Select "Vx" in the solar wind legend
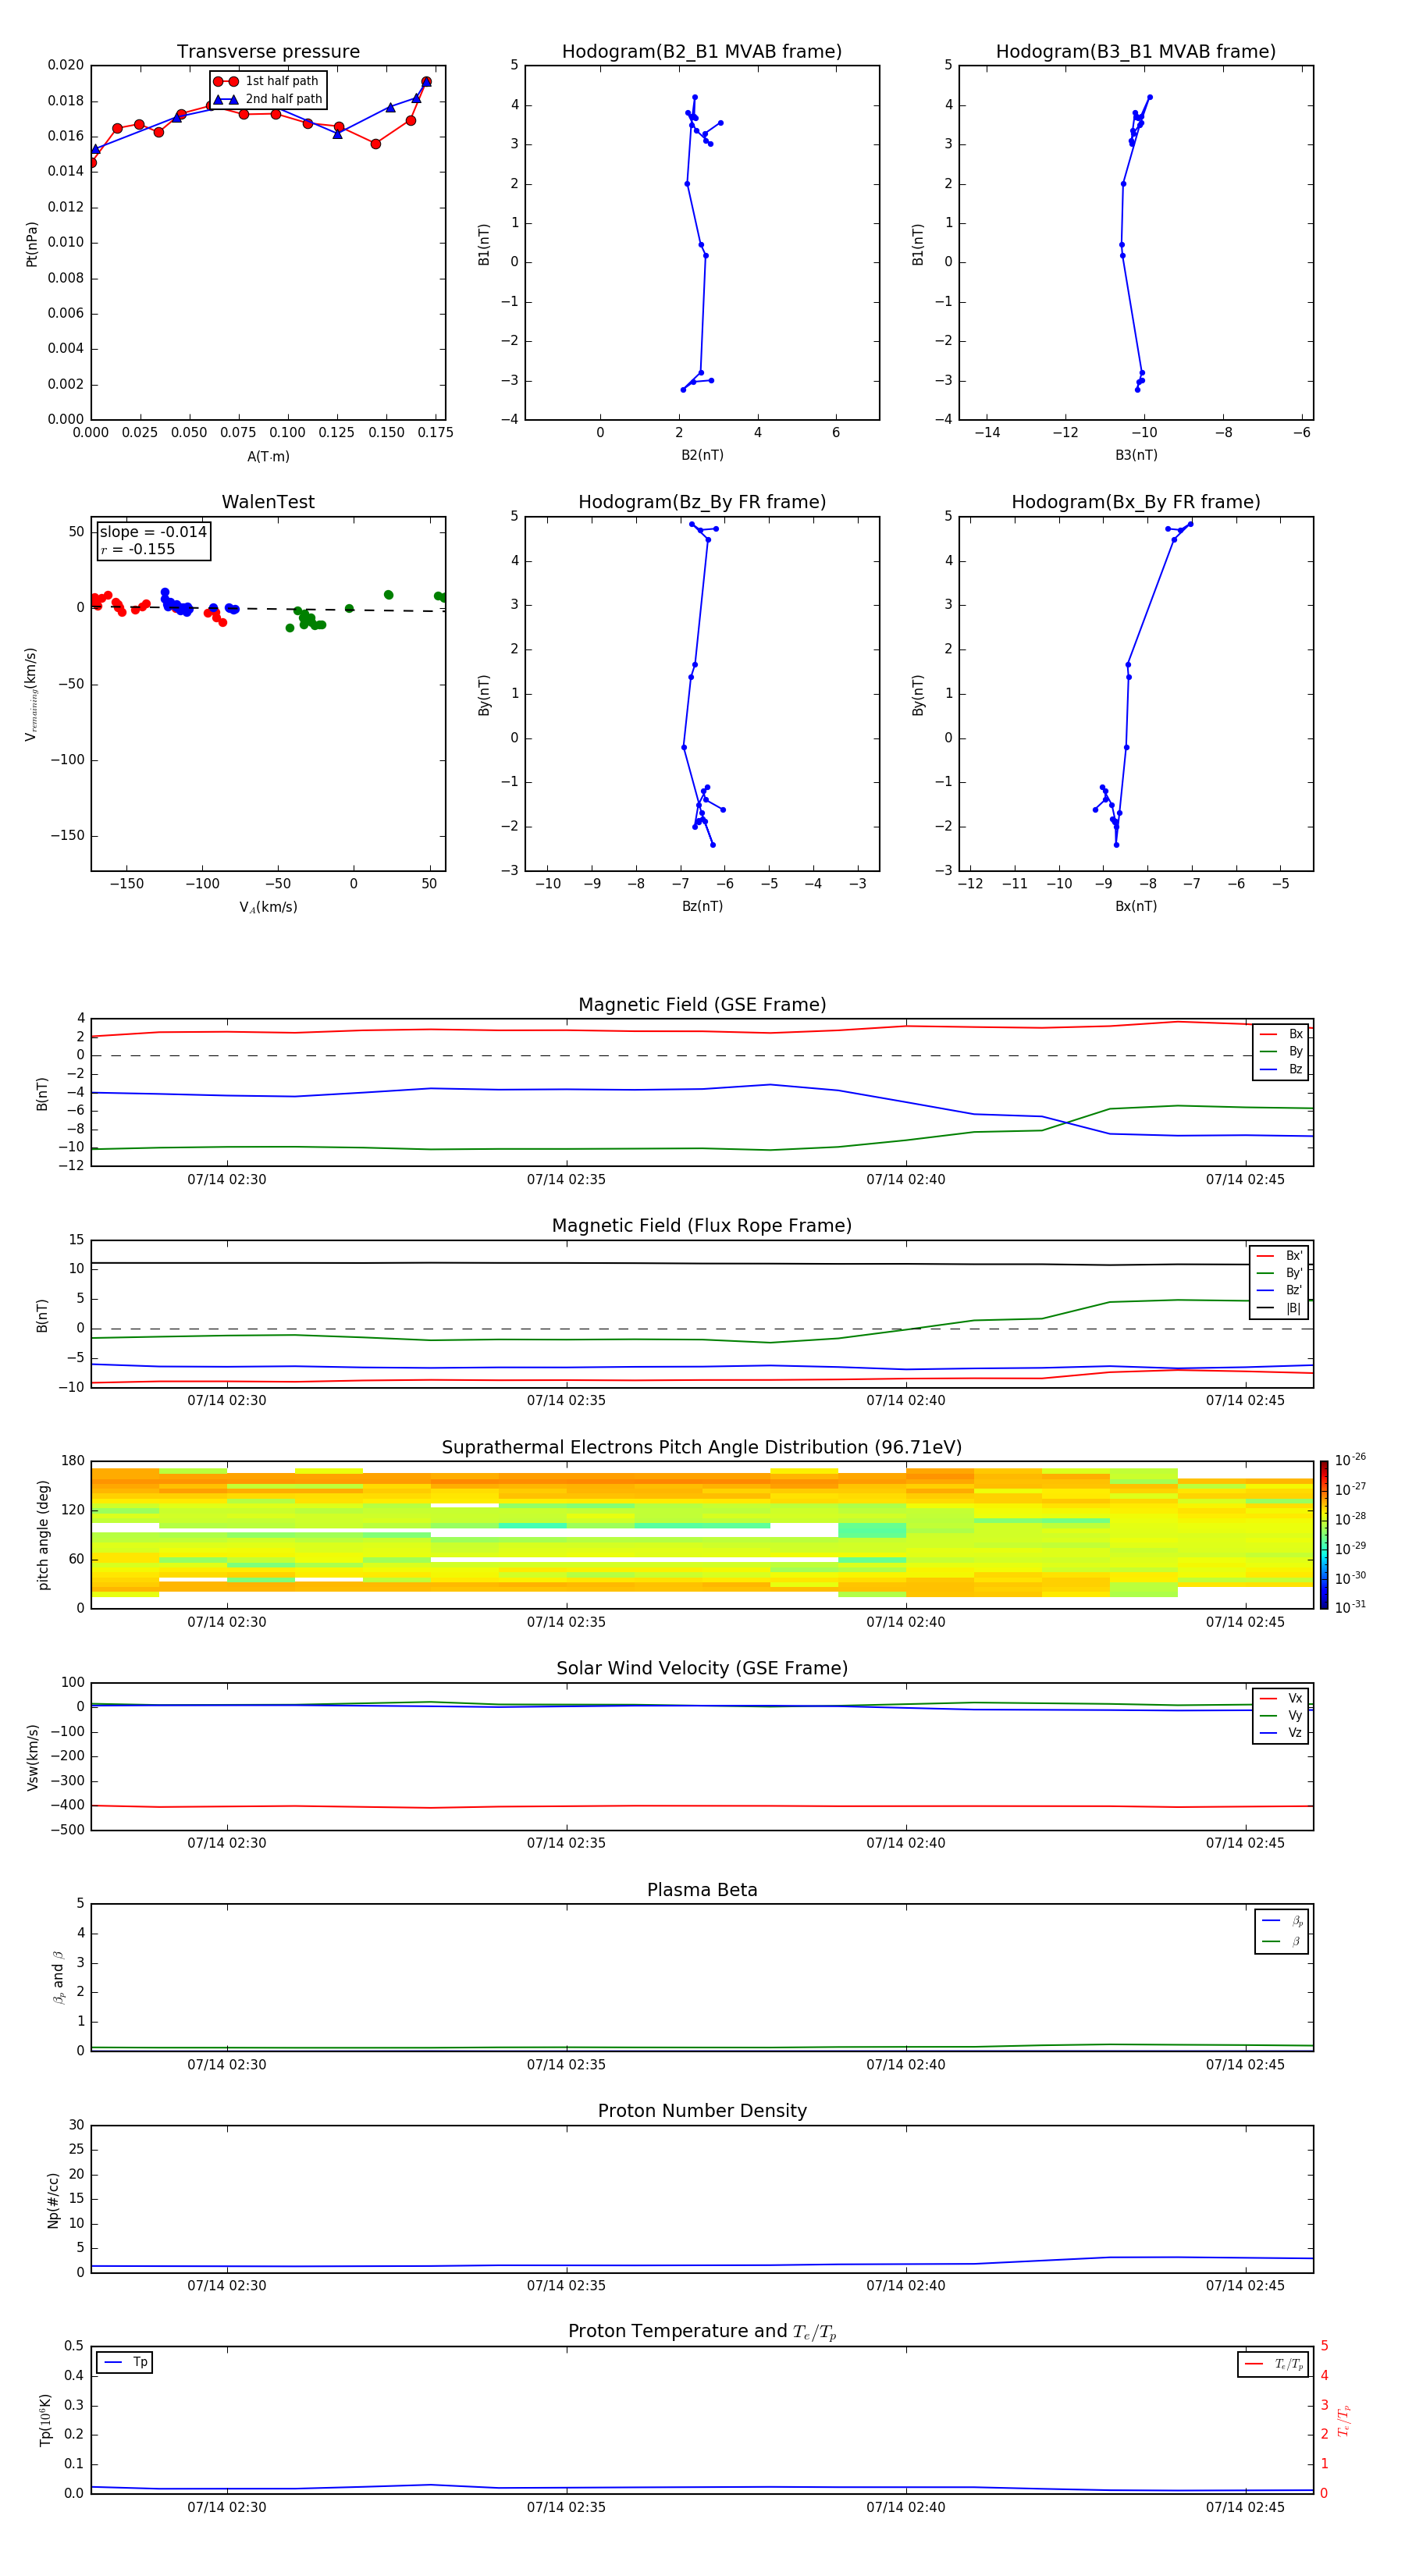Viewport: 1405px width, 2576px height. point(1281,1698)
